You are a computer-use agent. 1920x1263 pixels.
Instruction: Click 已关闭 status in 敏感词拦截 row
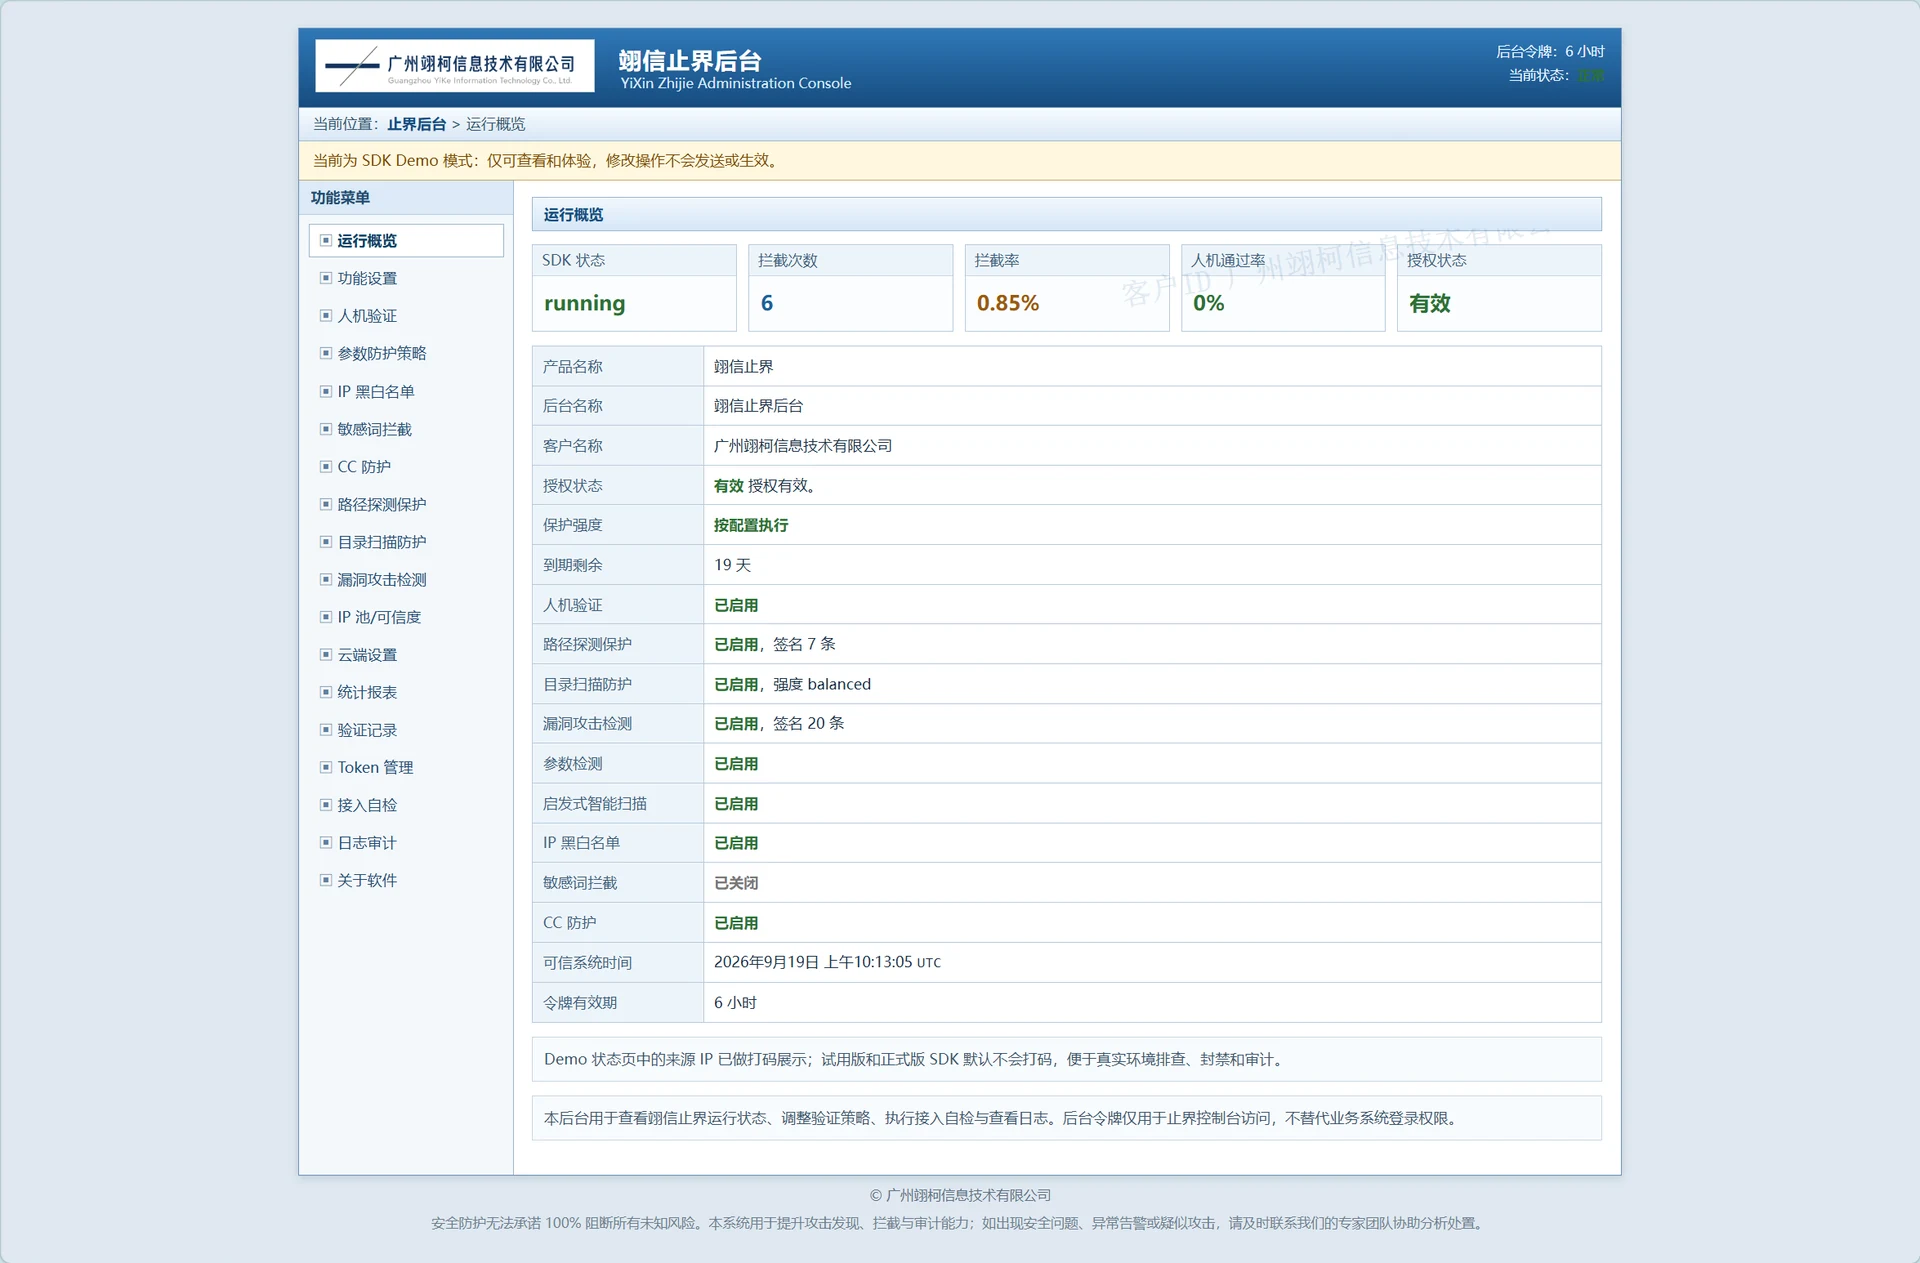coord(736,883)
